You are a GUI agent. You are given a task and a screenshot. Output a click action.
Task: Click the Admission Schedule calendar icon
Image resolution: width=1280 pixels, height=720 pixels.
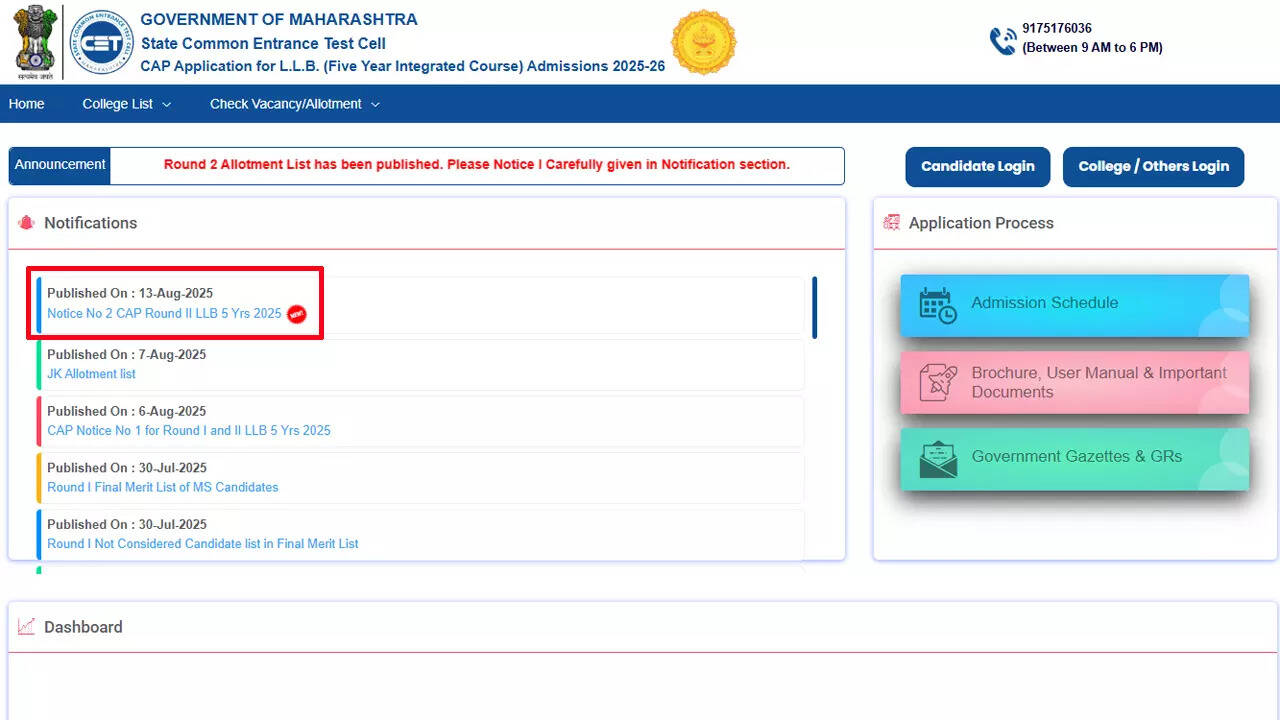[938, 305]
